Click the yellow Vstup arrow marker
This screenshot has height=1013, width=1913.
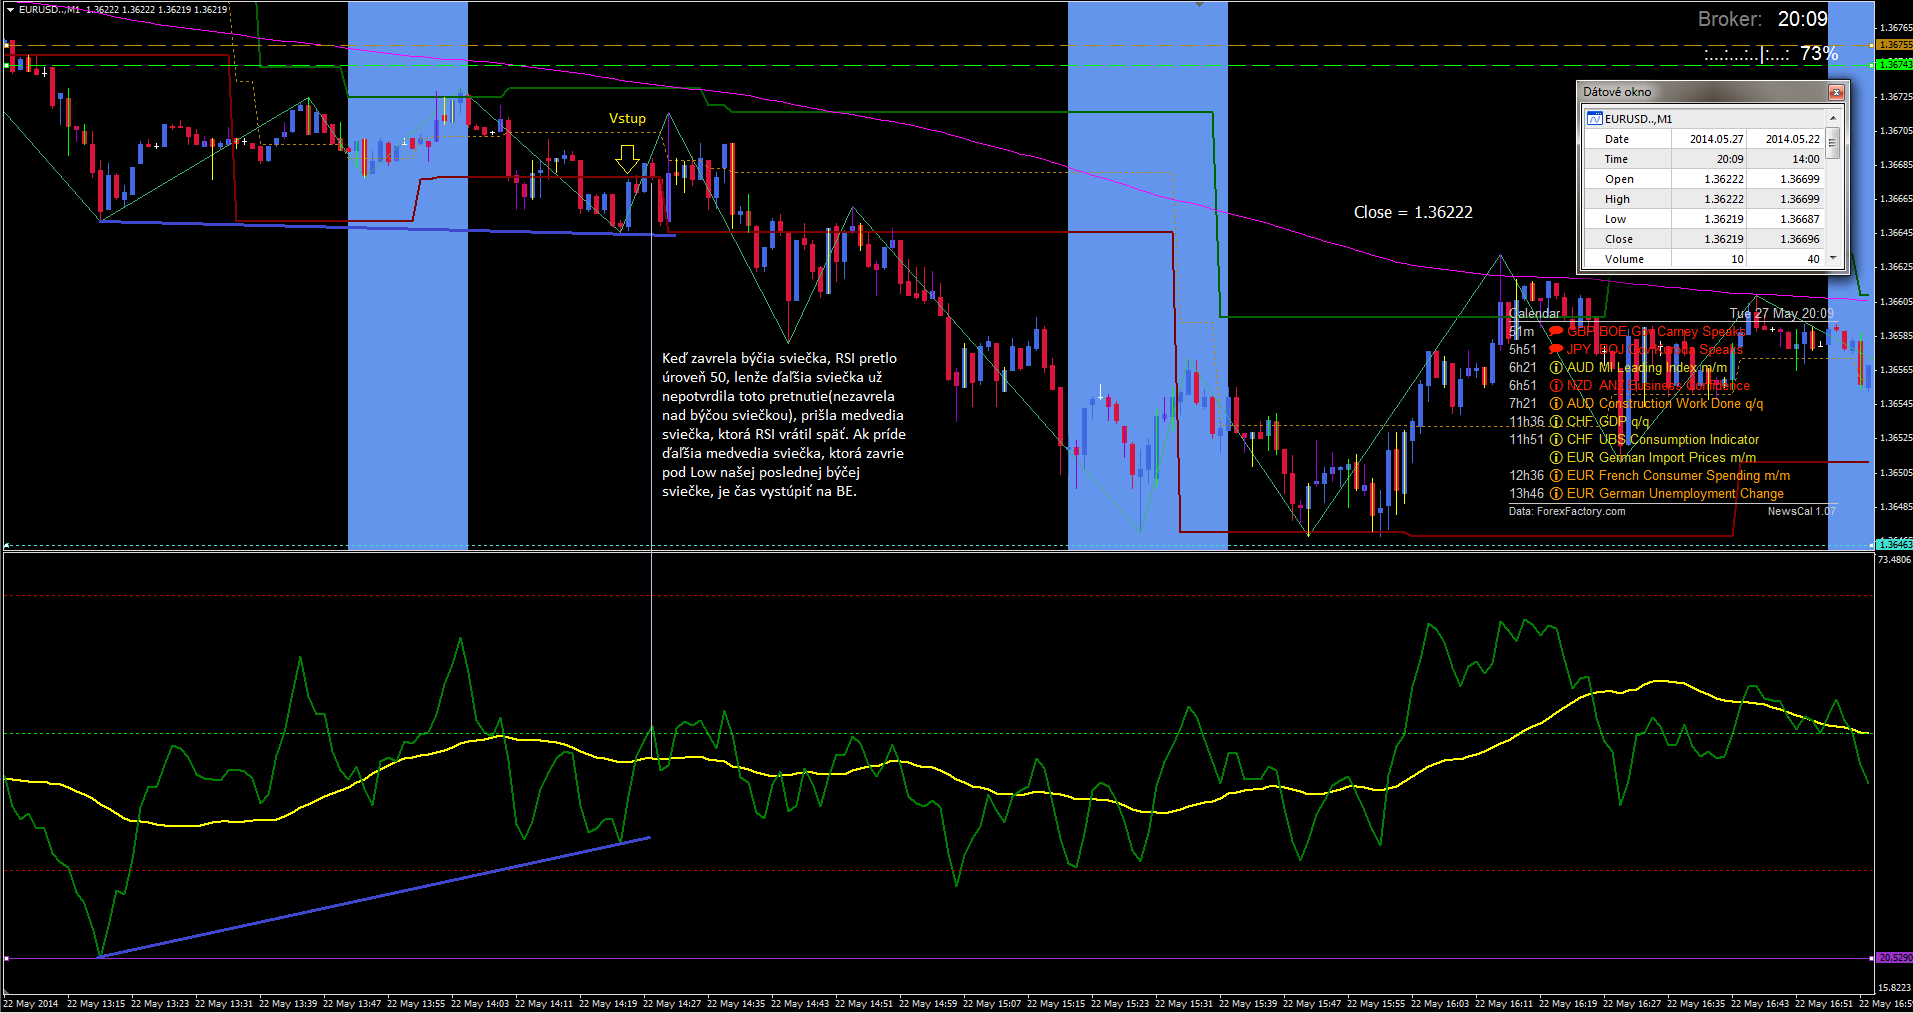pyautogui.click(x=627, y=158)
